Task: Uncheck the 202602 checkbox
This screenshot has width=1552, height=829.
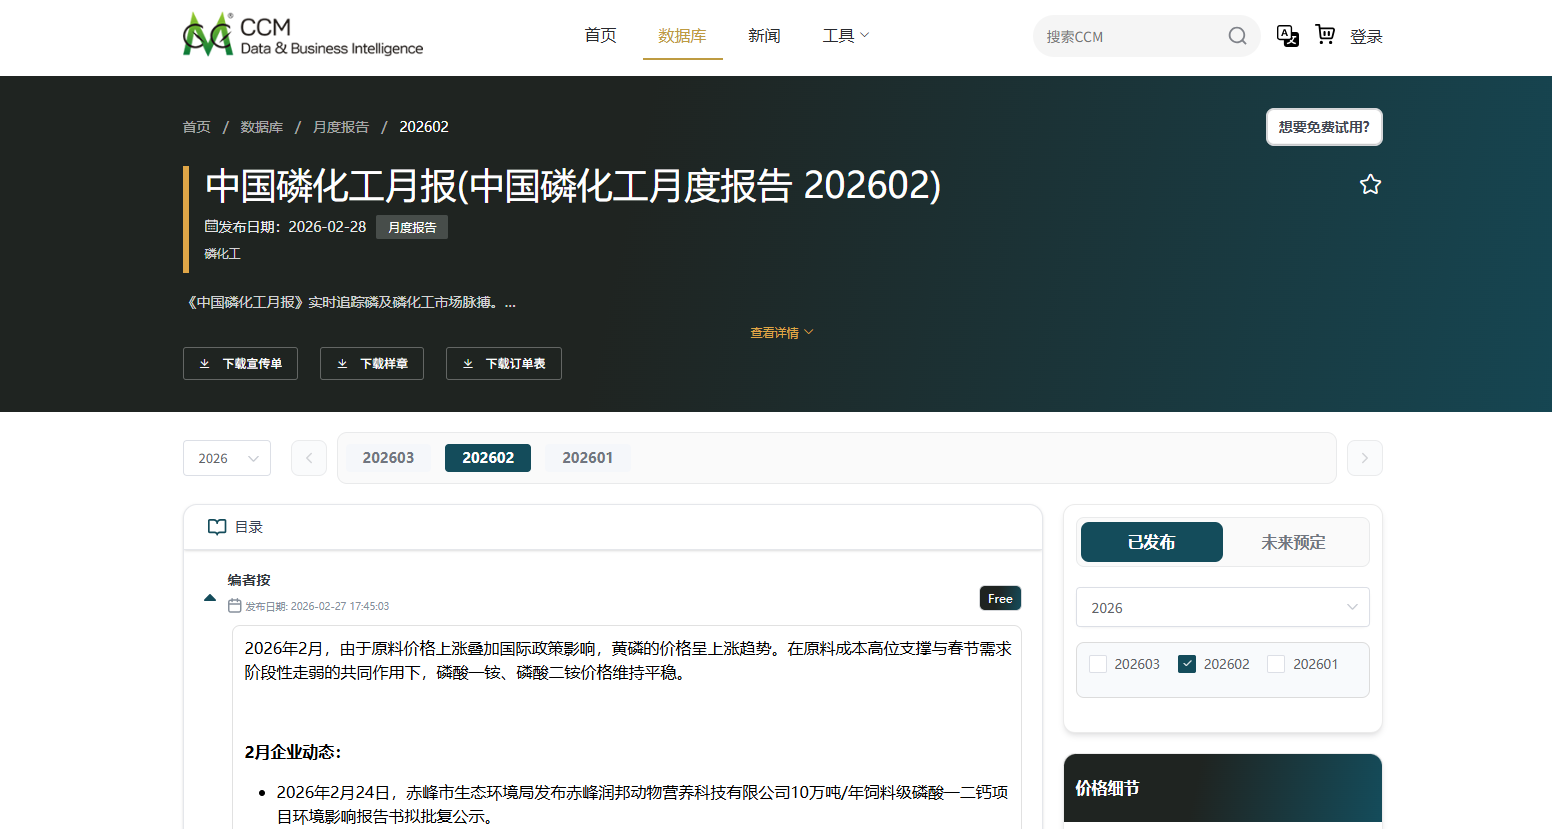Action: [1186, 663]
